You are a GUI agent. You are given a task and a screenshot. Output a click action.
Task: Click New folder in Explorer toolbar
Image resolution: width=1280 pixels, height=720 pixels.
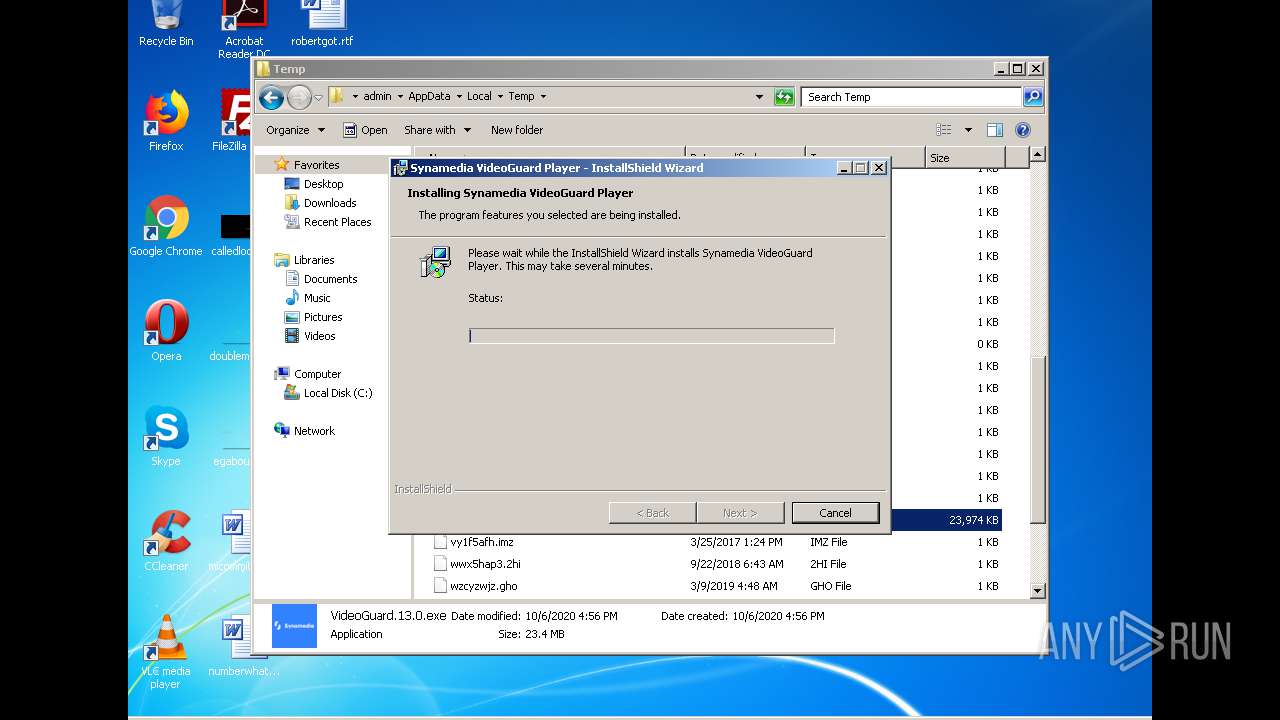point(517,130)
